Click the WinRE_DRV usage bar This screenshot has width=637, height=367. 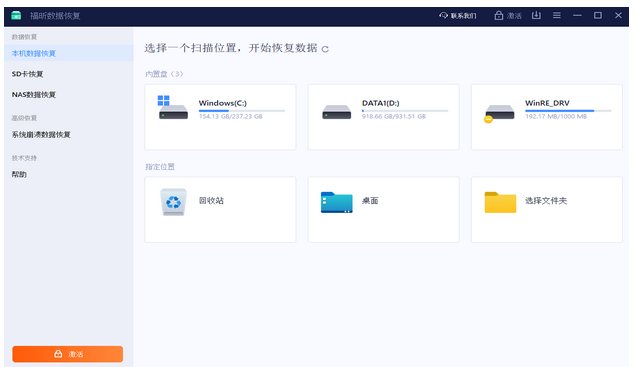(568, 111)
